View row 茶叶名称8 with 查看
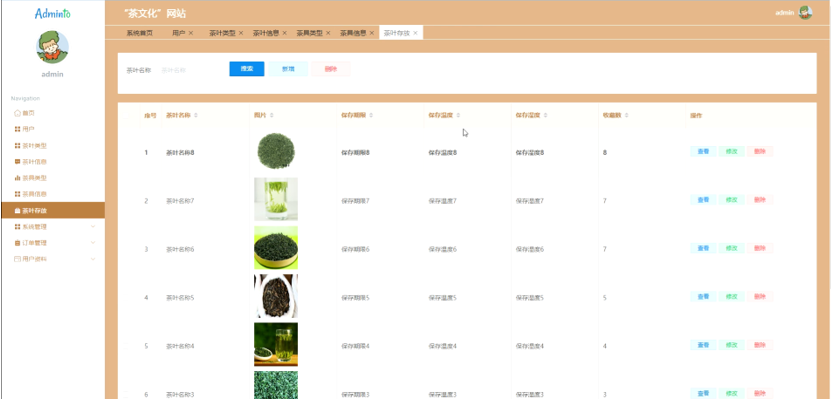Screen dimensions: 831x401 703,152
